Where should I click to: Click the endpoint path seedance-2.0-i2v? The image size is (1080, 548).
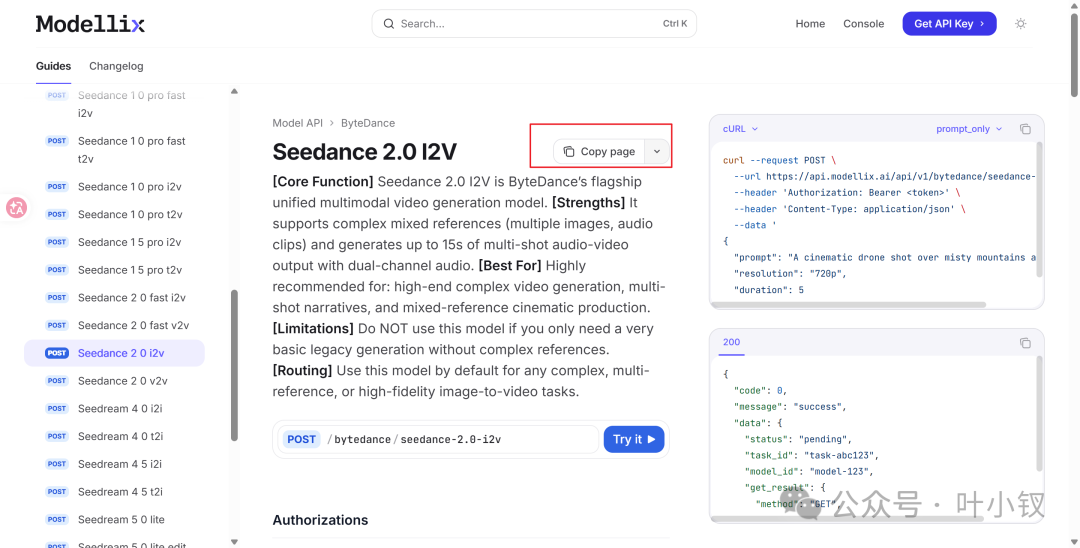[450, 439]
